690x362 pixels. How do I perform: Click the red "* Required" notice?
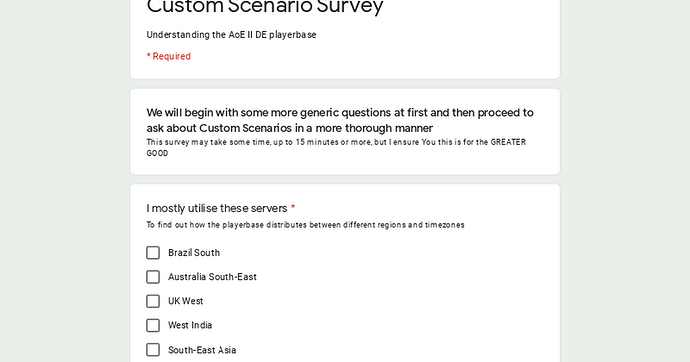tap(169, 56)
